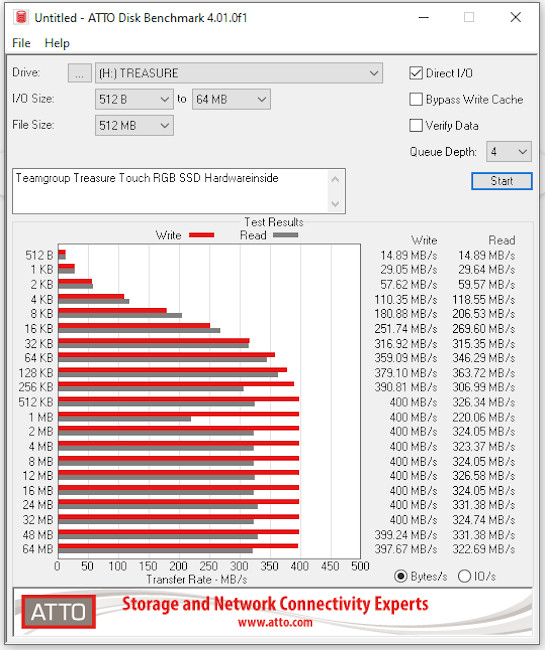Open the 512 MB File Size dropdown
The height and width of the screenshot is (650, 545).
coord(134,126)
